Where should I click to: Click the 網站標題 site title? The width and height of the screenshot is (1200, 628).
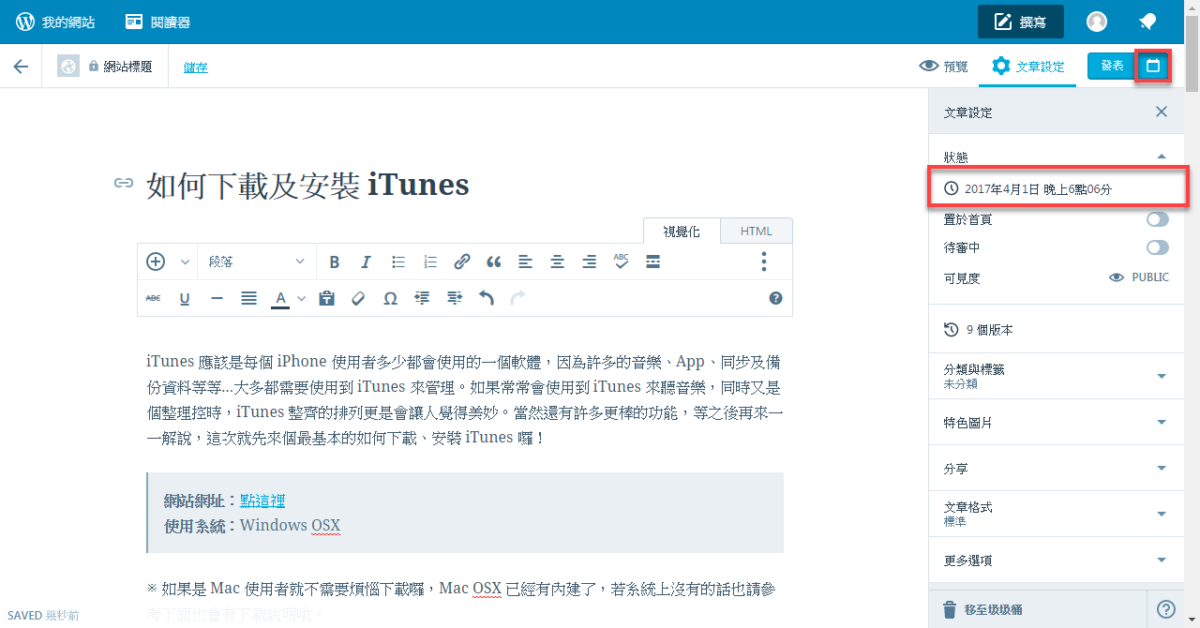(x=128, y=66)
